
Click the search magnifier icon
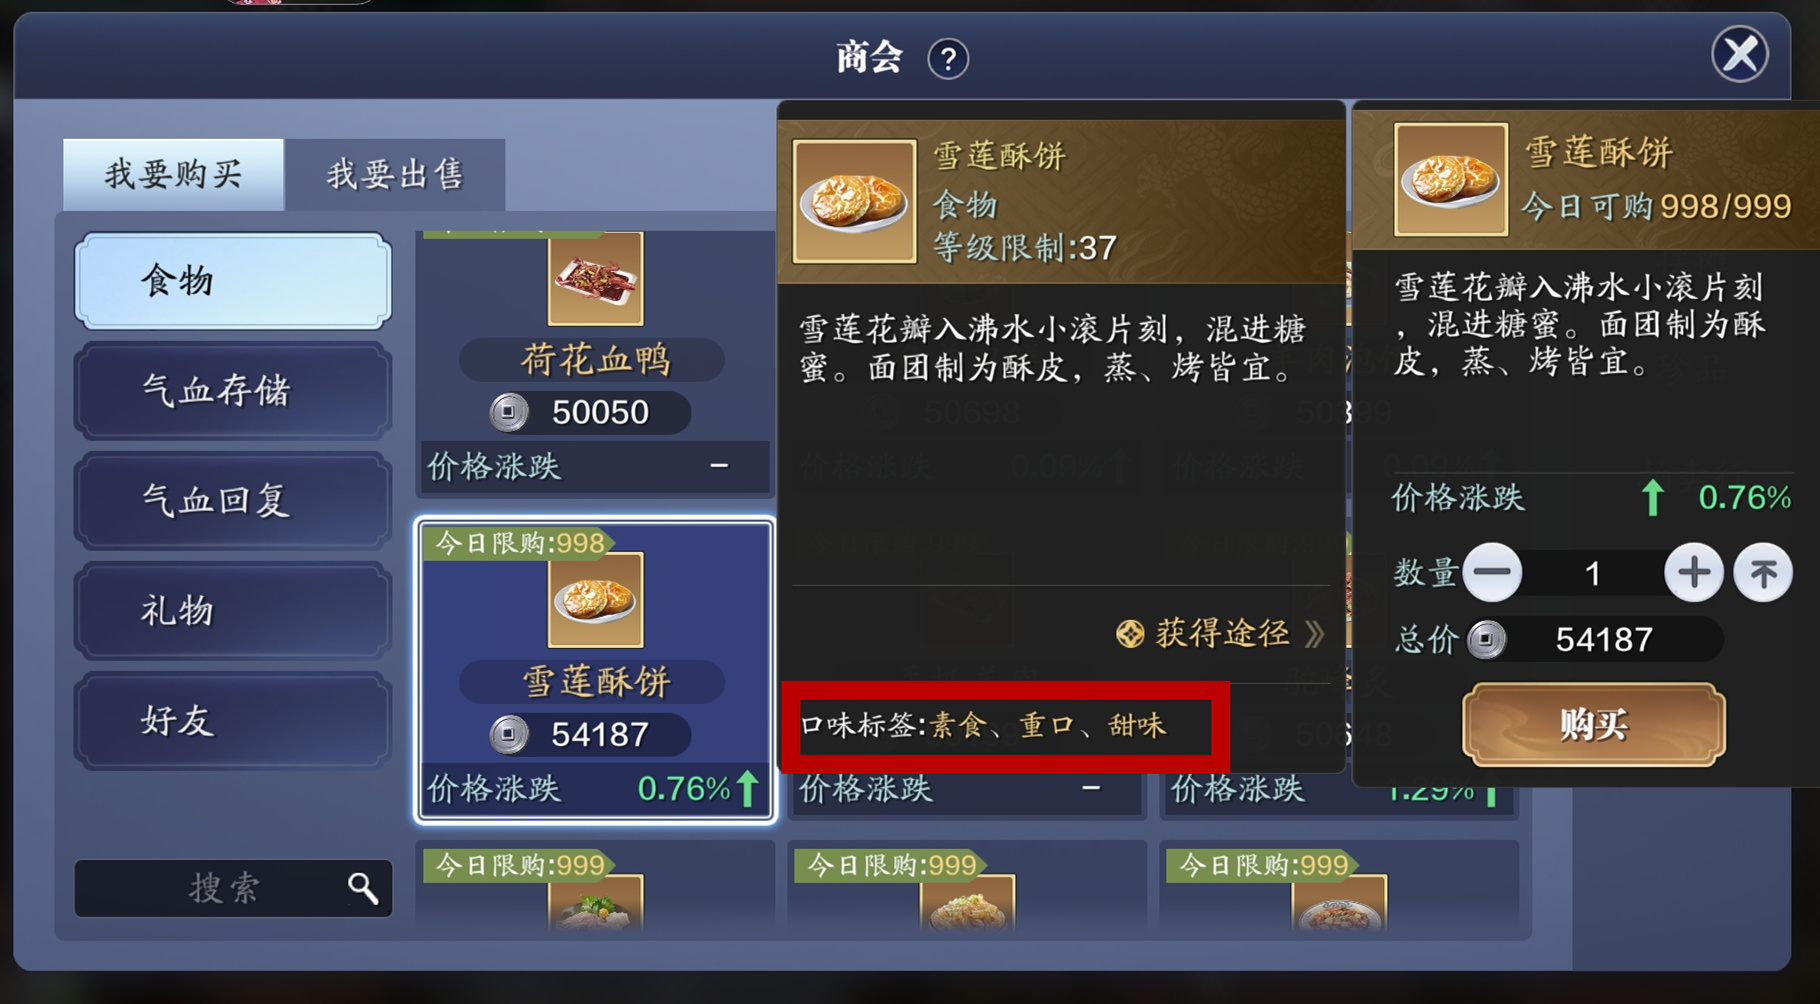pyautogui.click(x=363, y=888)
